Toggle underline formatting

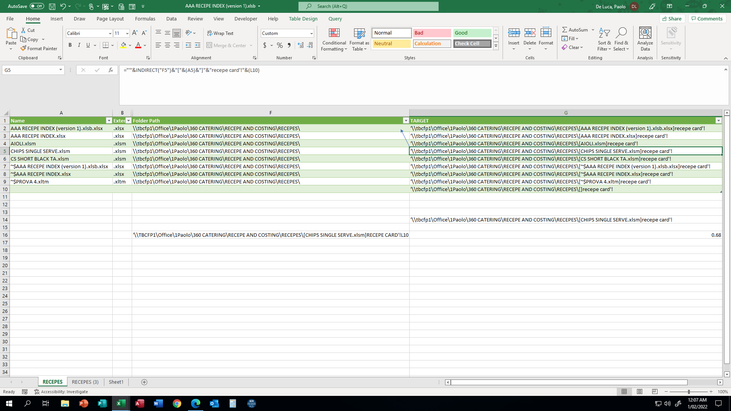[x=88, y=45]
